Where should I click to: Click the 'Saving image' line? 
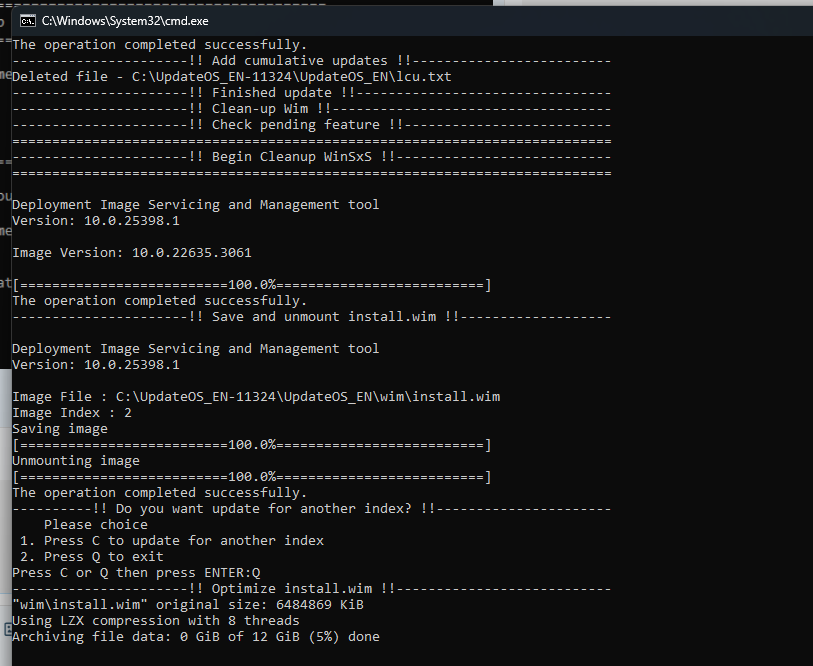pos(60,429)
